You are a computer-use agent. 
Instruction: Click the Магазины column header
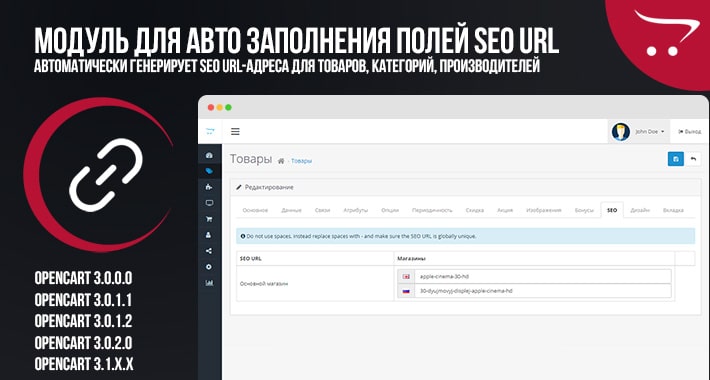(411, 259)
